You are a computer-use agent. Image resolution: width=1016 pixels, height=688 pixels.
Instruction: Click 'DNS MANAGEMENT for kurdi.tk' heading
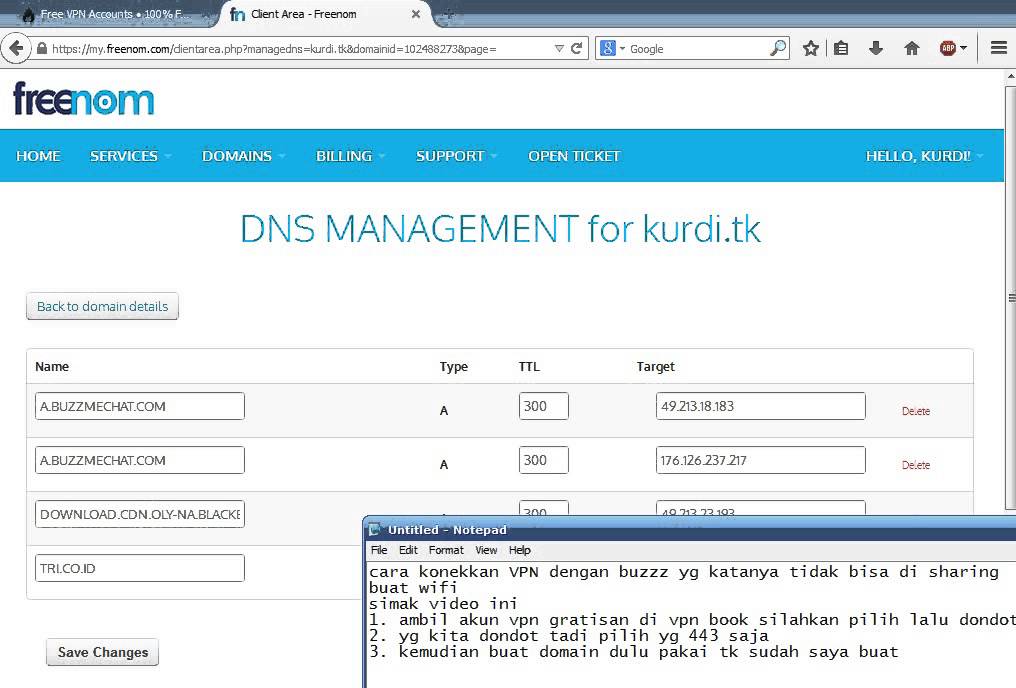[x=500, y=229]
